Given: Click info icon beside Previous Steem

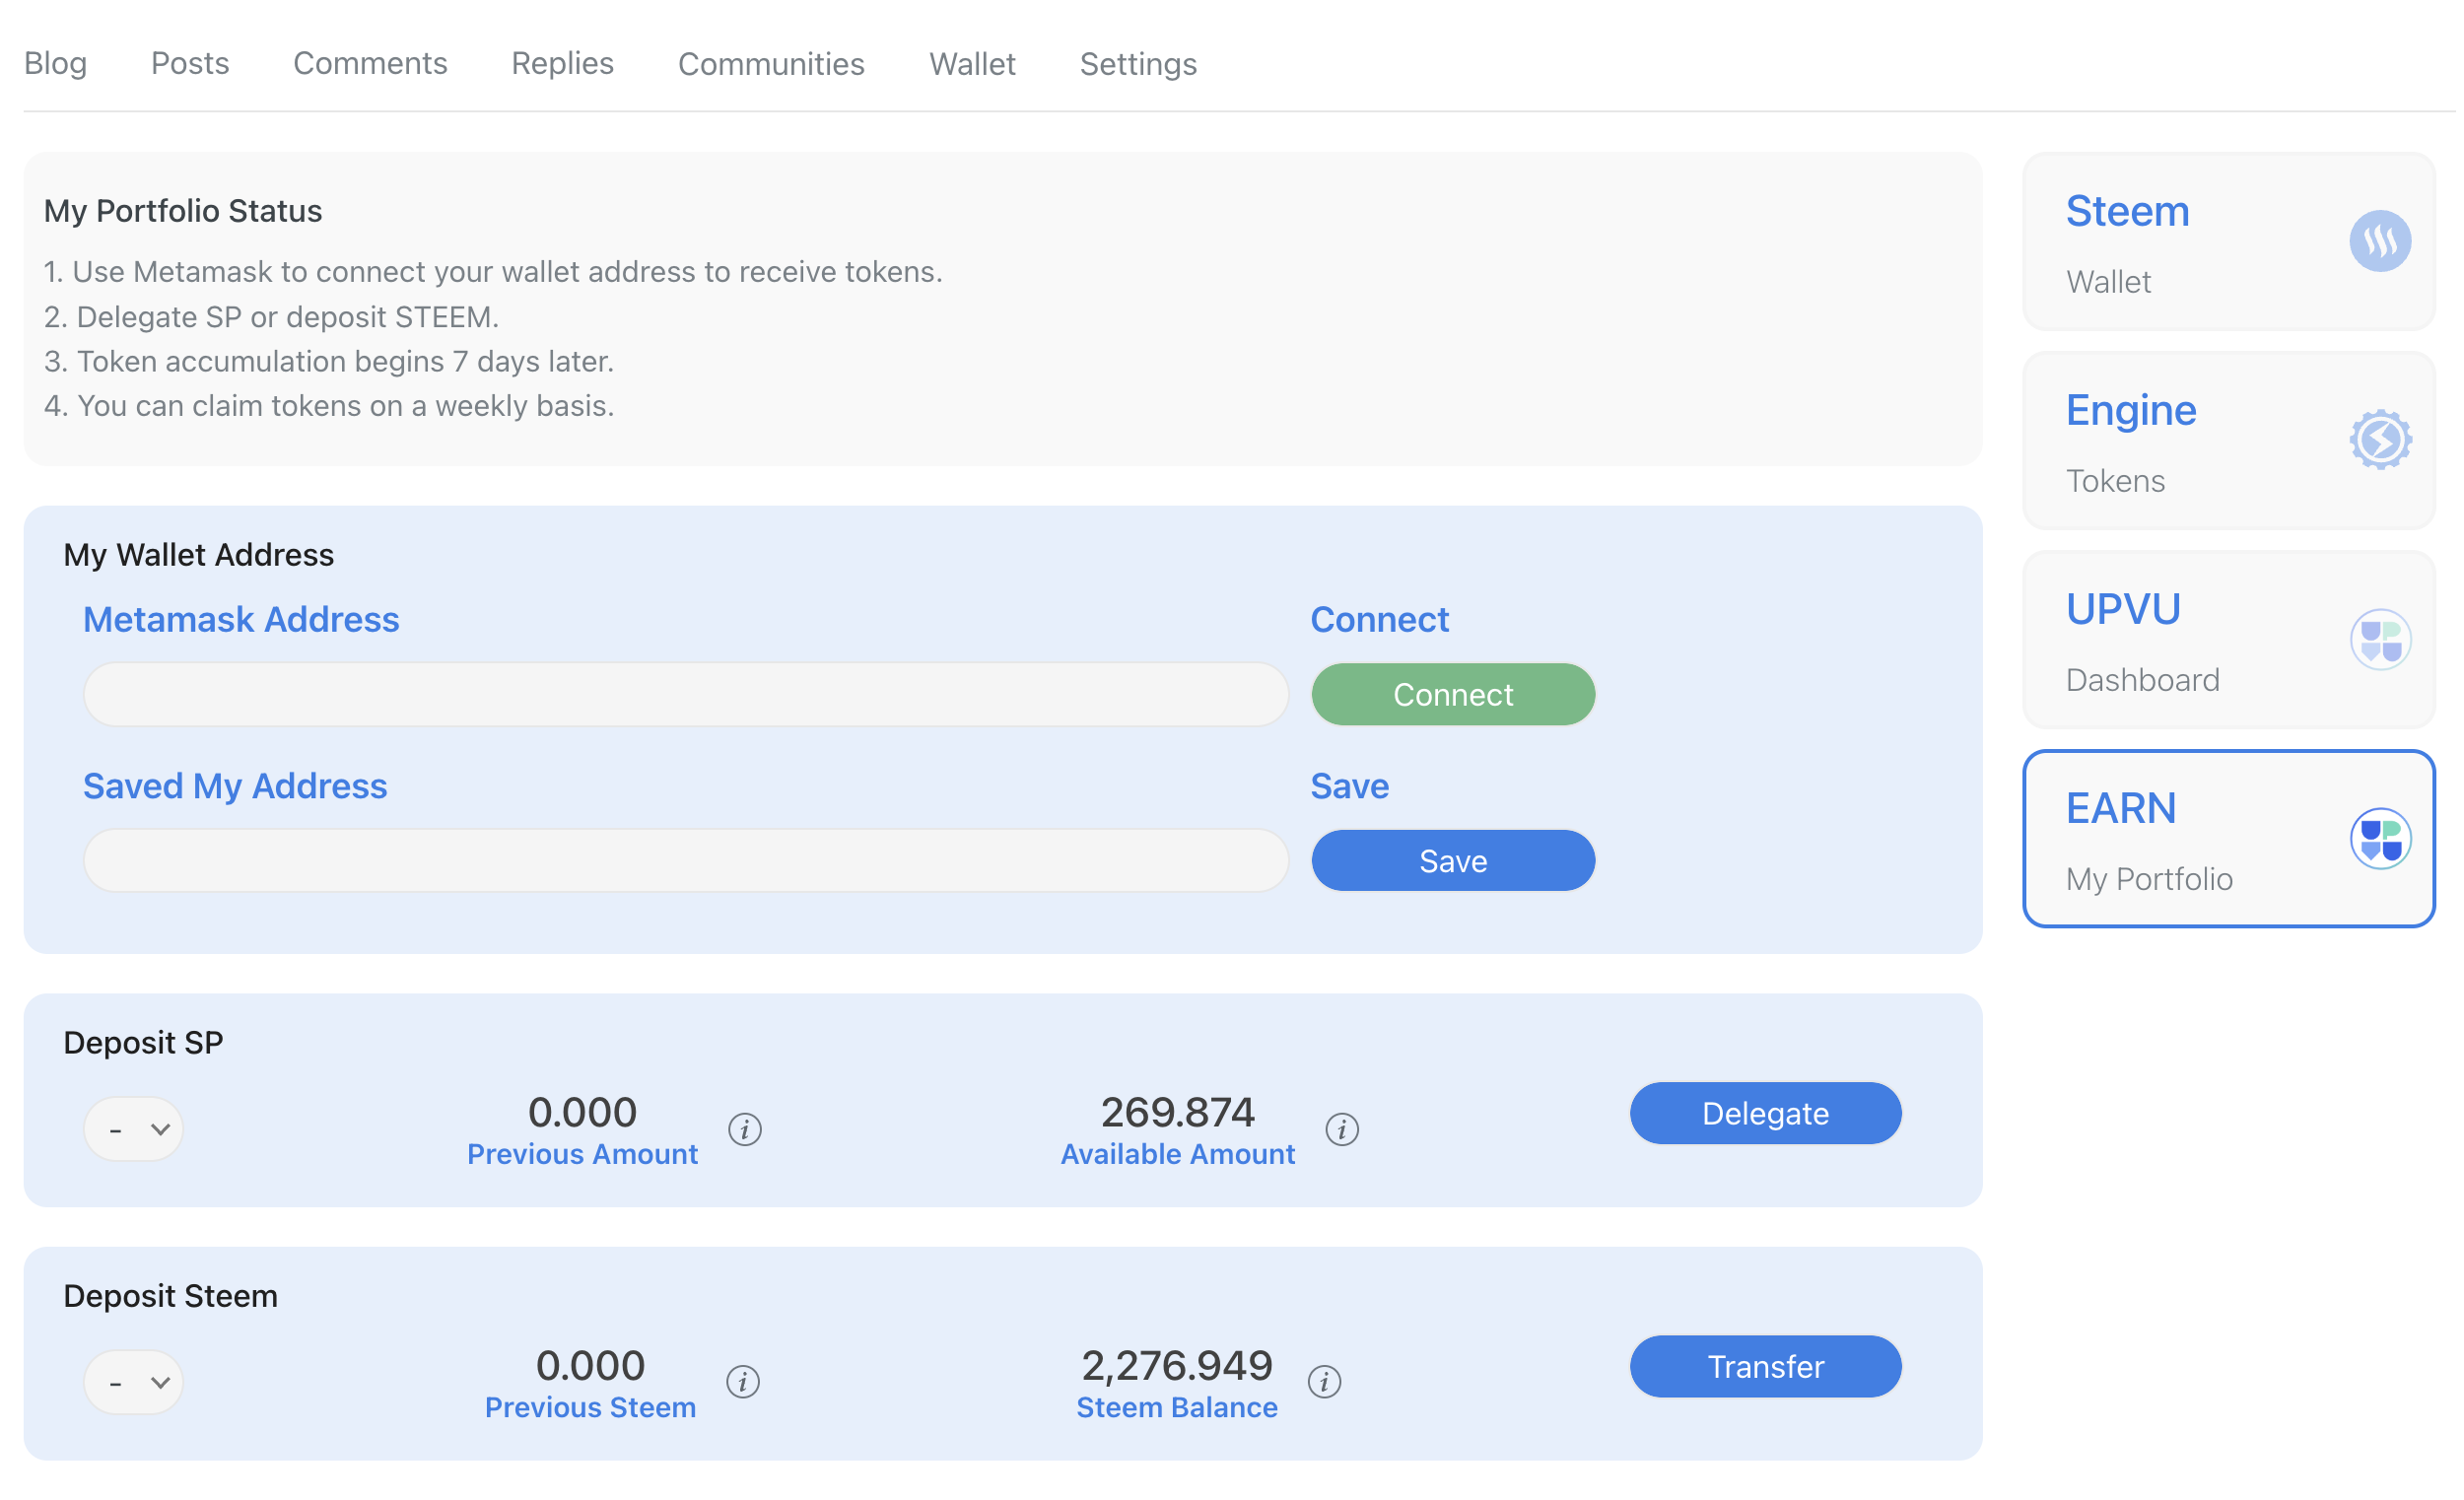Looking at the screenshot, I should [742, 1382].
